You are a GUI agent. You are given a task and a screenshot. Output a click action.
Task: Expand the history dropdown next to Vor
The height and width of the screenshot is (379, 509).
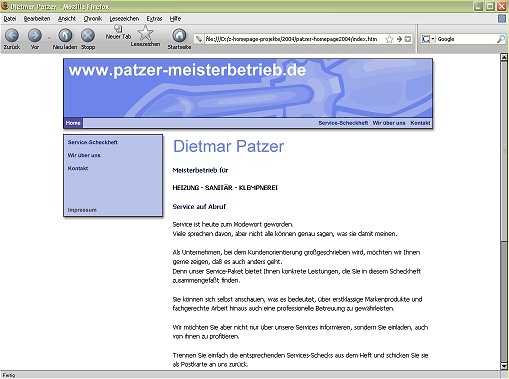coord(49,38)
